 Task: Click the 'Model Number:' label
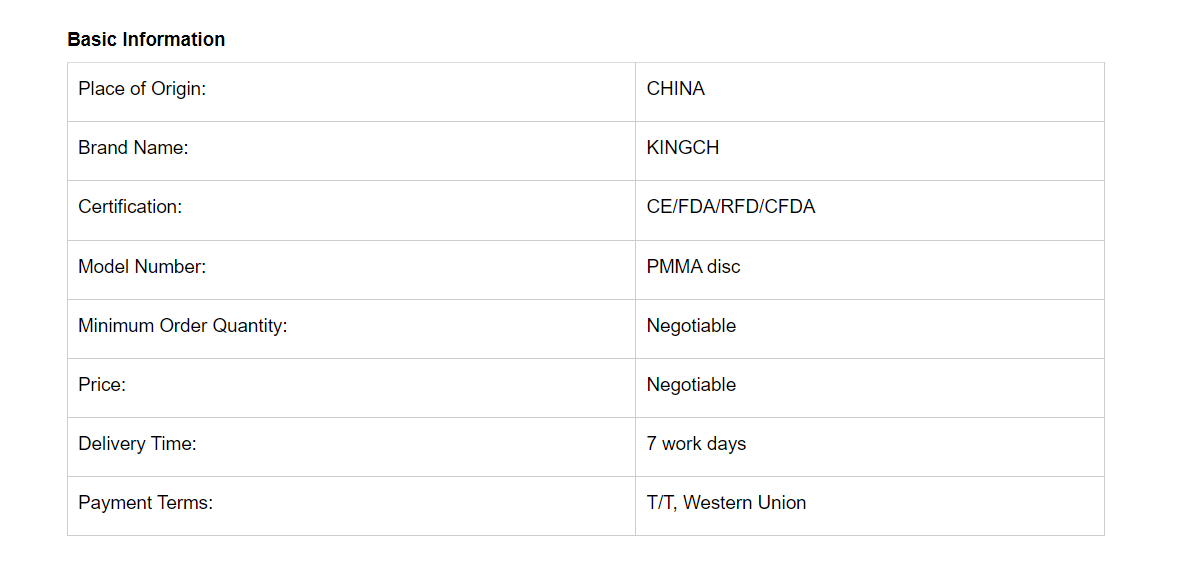142,267
